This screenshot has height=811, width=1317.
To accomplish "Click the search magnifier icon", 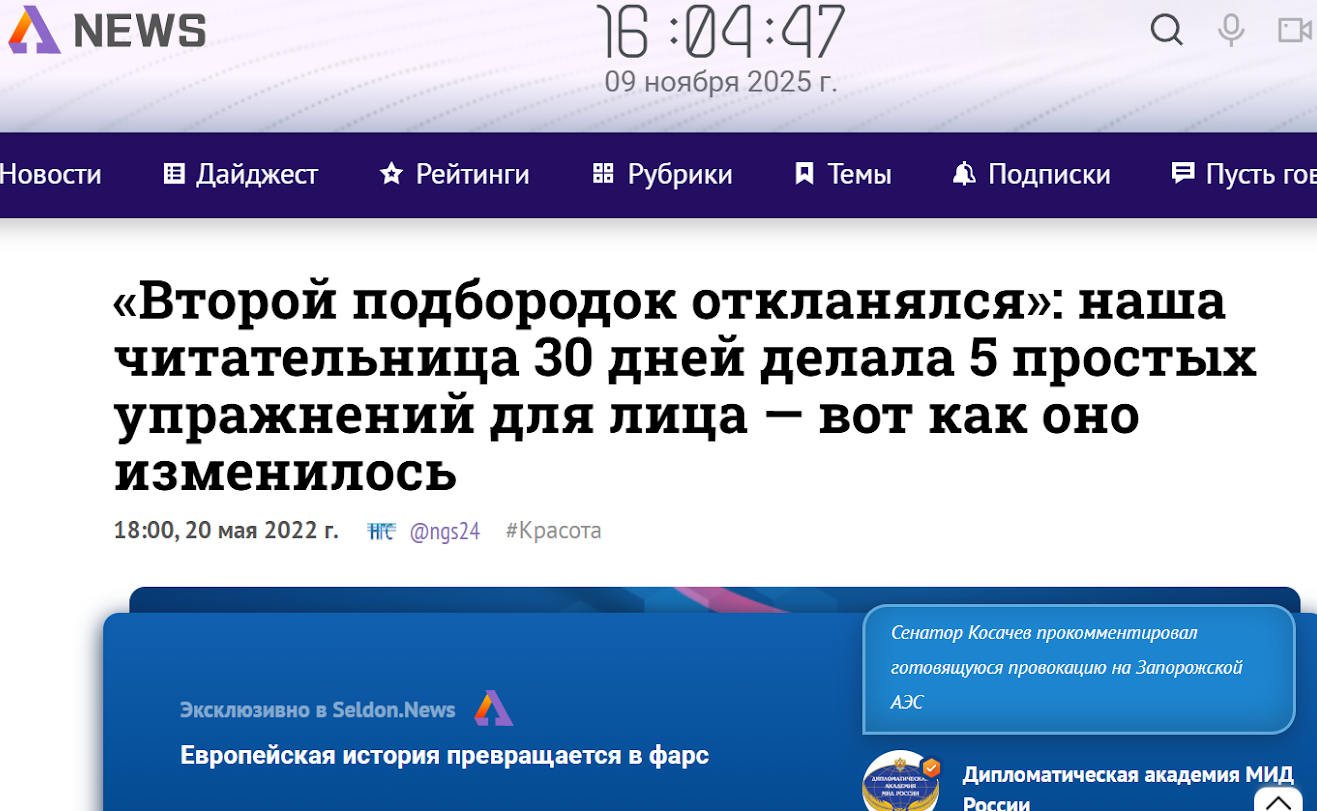I will [1166, 30].
